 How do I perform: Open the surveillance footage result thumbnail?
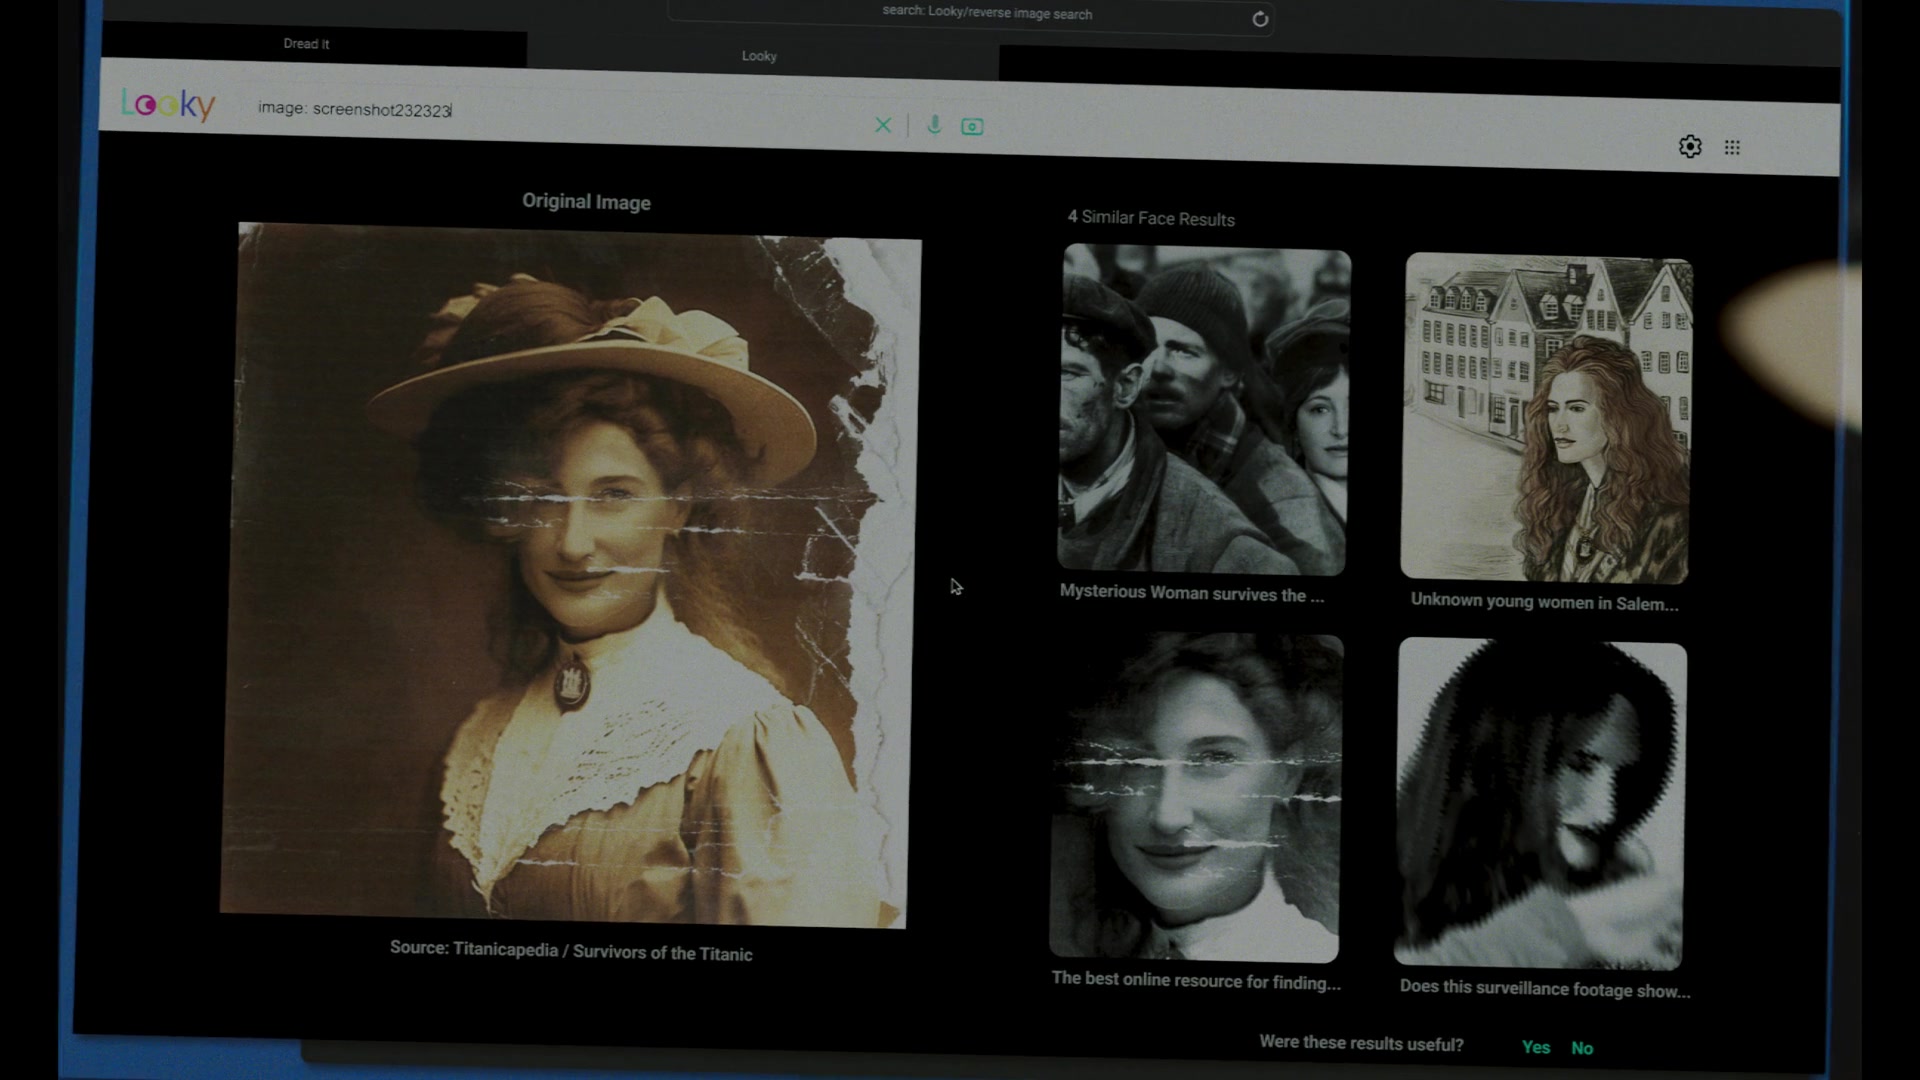[1540, 804]
